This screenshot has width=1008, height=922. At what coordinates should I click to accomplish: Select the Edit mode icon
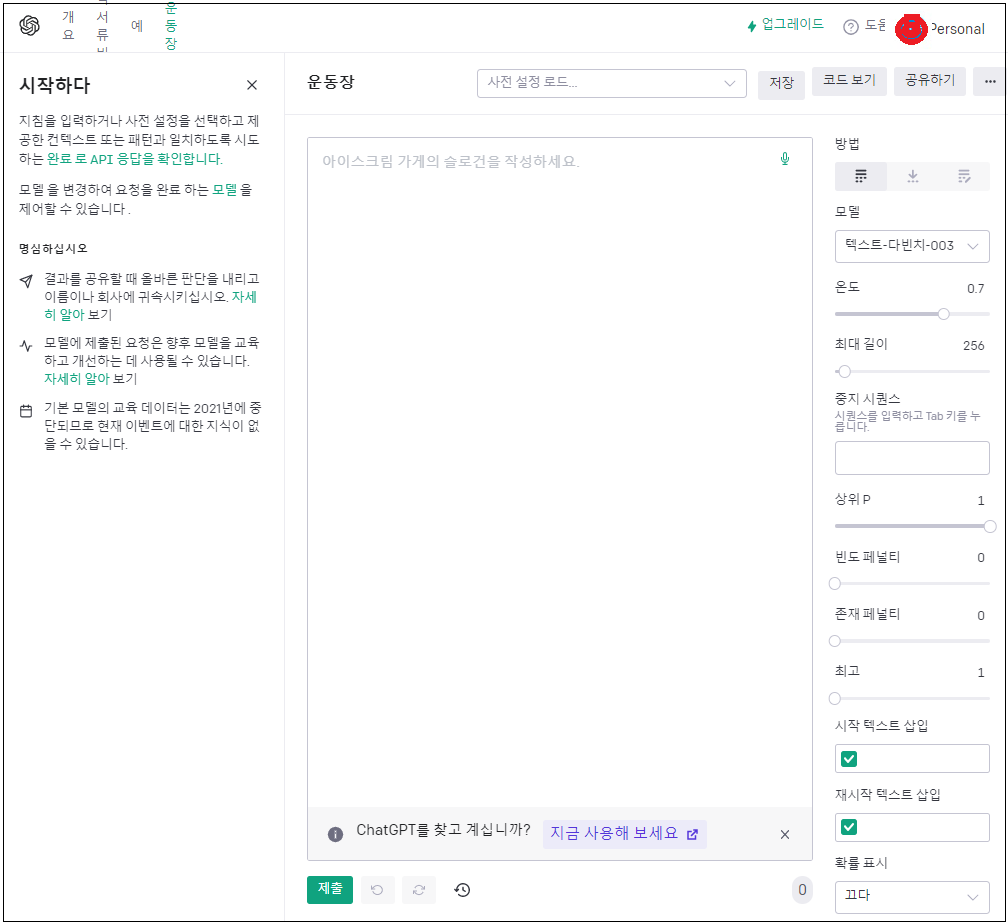click(x=964, y=176)
